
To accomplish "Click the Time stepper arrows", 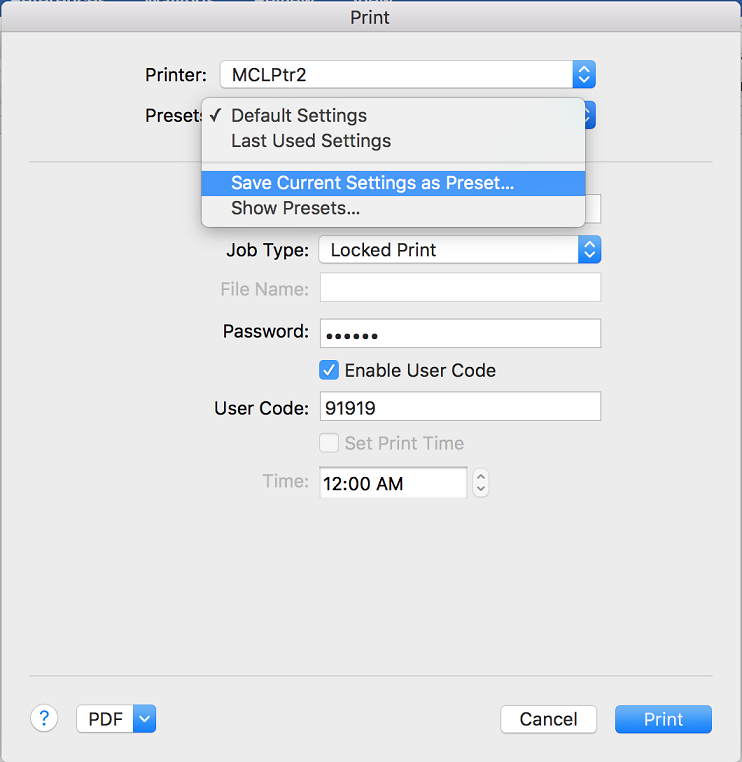I will (481, 483).
